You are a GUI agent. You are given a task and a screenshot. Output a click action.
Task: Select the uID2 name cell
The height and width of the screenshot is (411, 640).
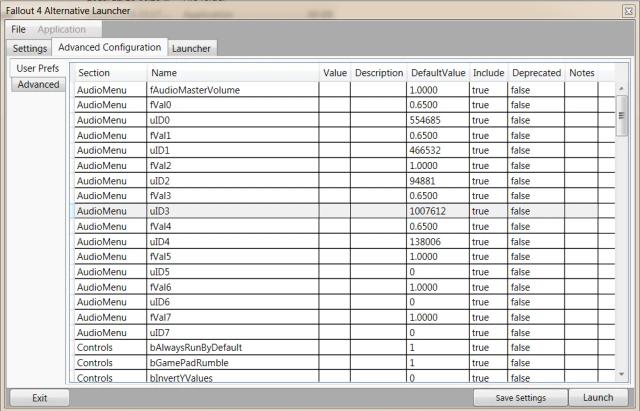233,181
